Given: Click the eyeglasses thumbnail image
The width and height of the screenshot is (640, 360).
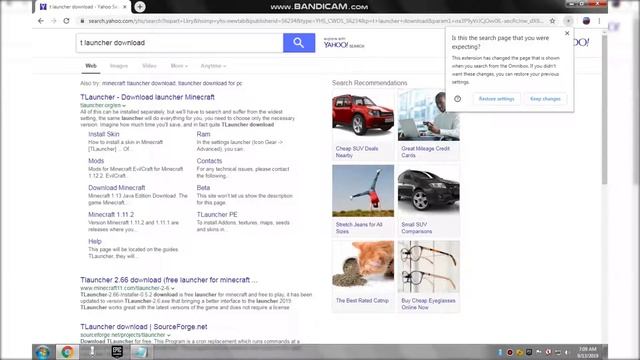Looking at the screenshot, I should [x=429, y=266].
